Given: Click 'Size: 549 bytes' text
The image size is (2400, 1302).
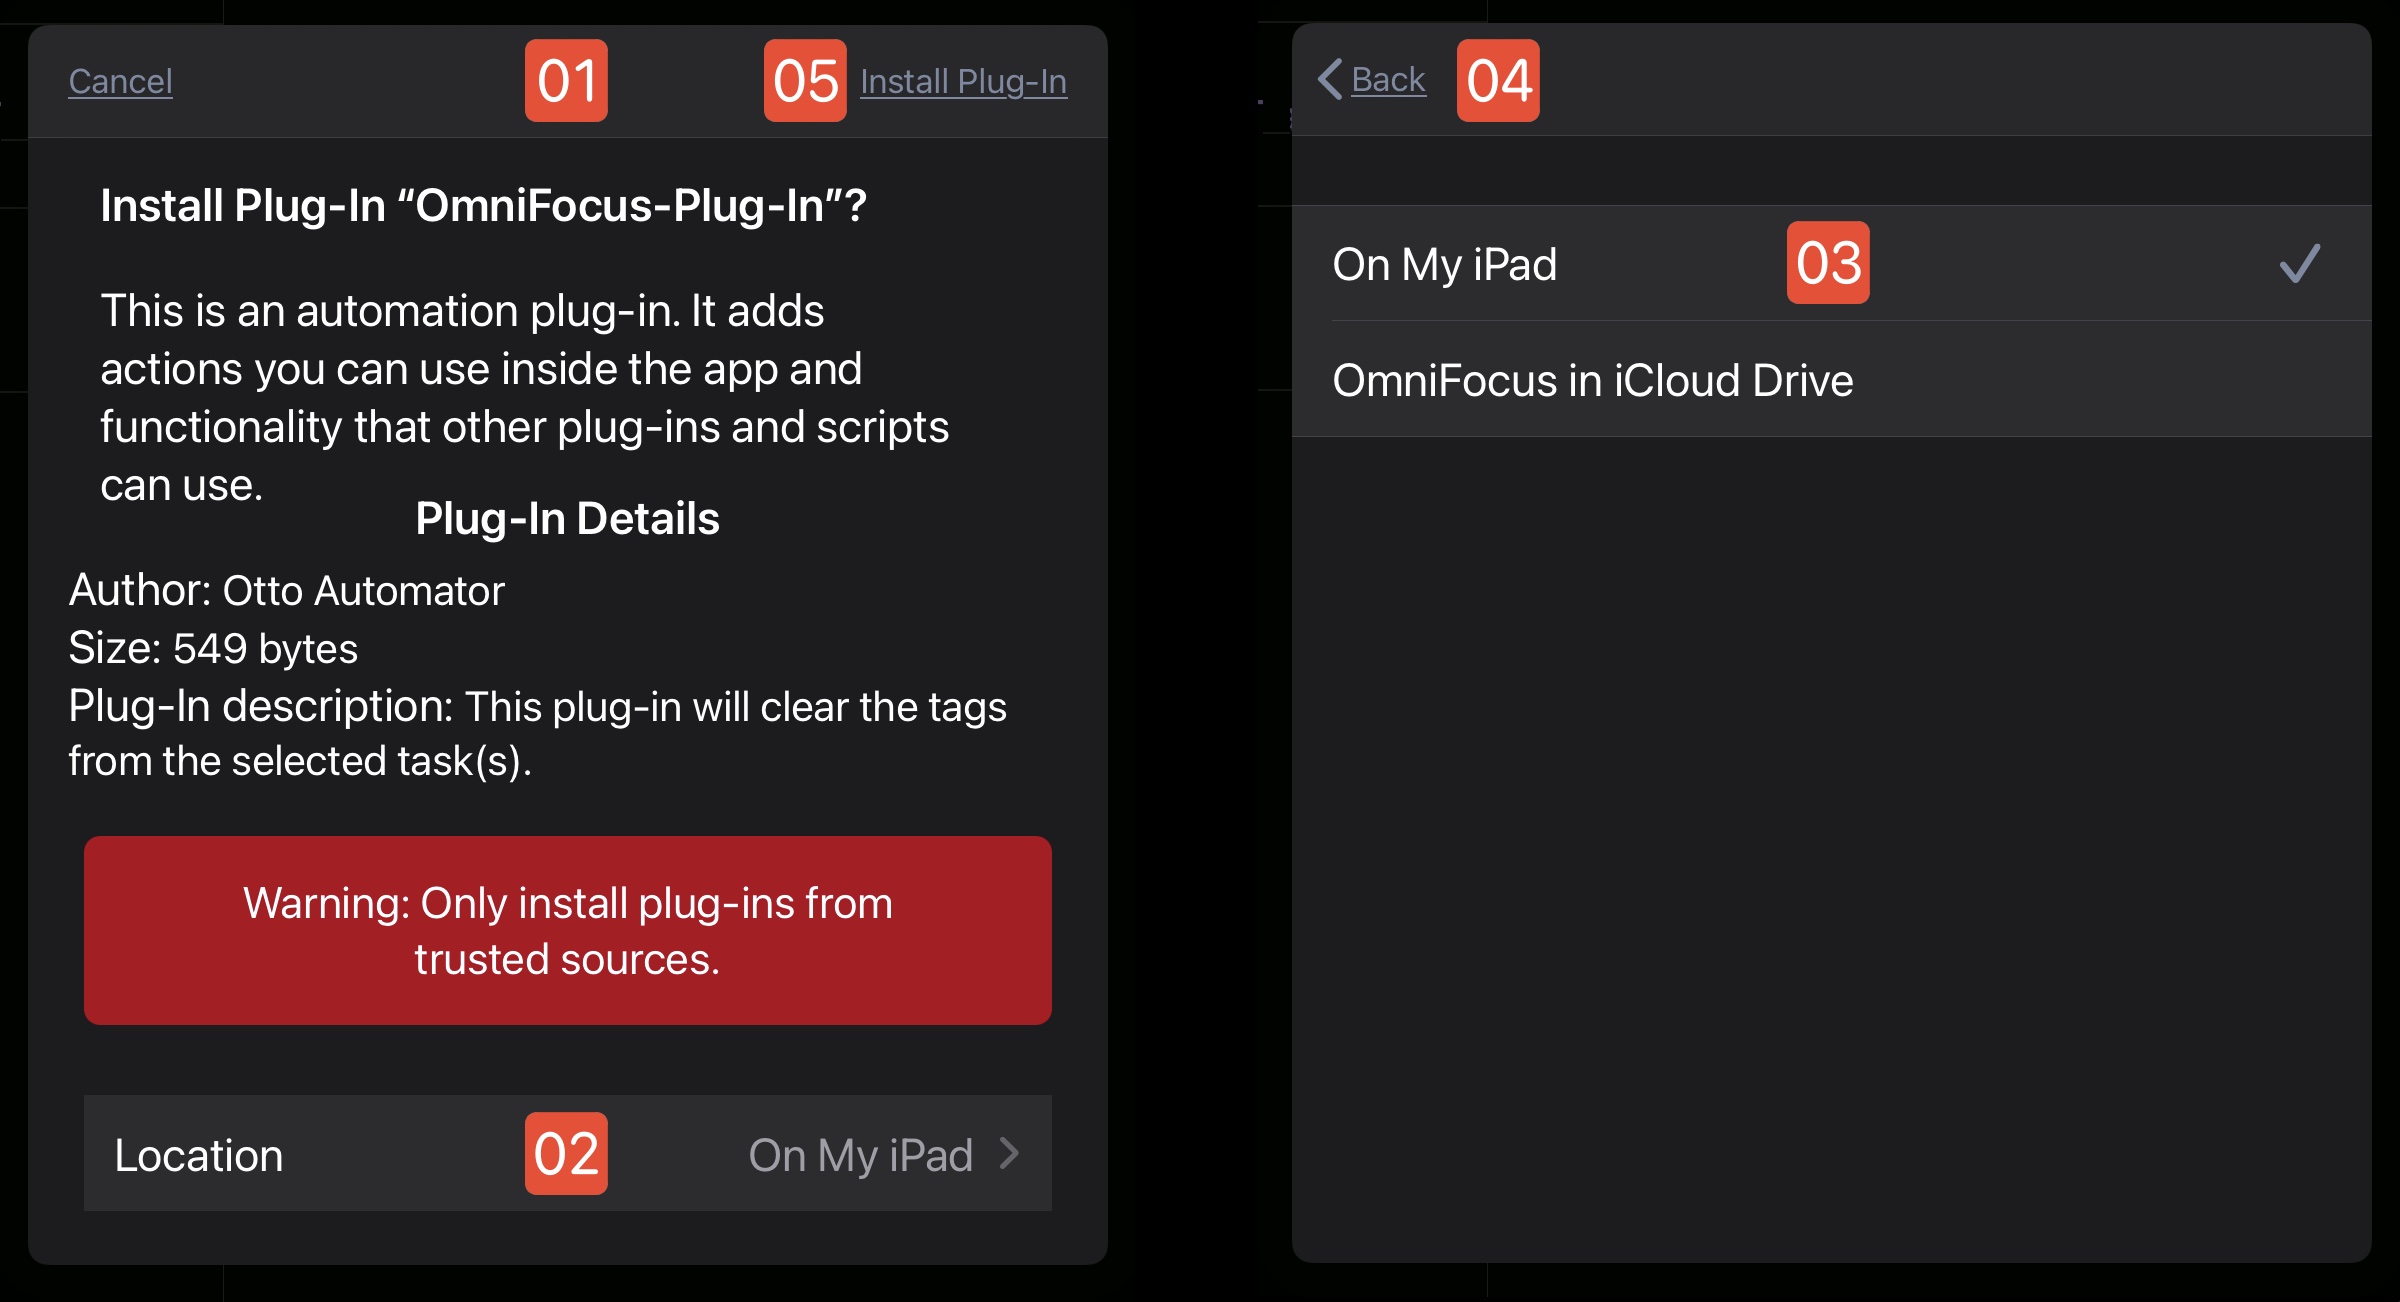Looking at the screenshot, I should click(x=213, y=648).
